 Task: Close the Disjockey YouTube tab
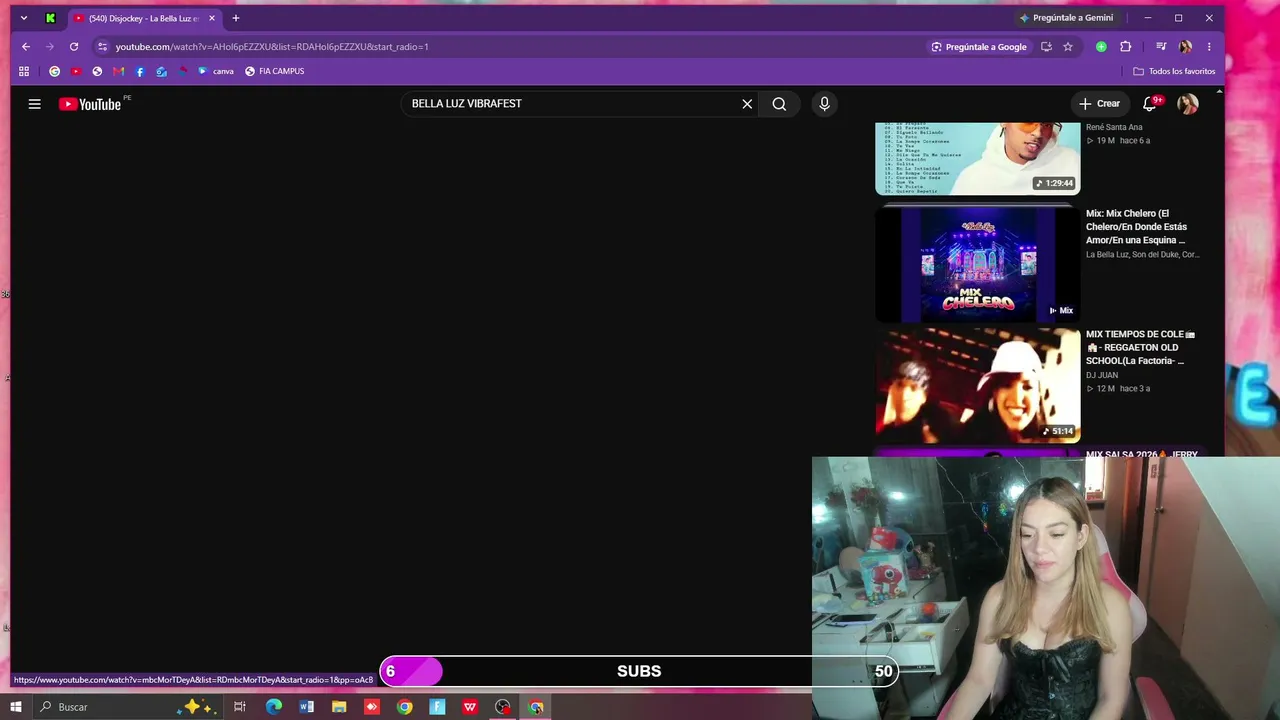point(212,18)
